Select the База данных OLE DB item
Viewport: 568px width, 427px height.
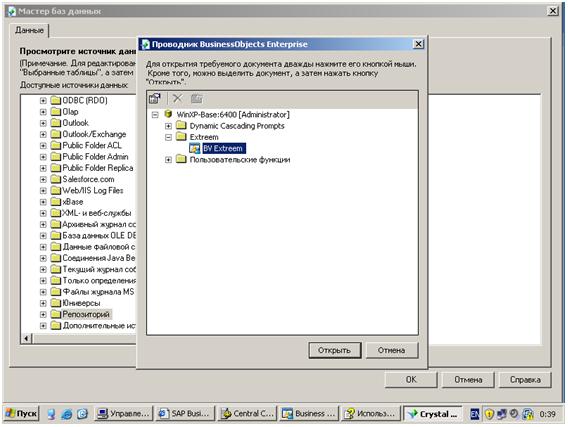[x=99, y=235]
